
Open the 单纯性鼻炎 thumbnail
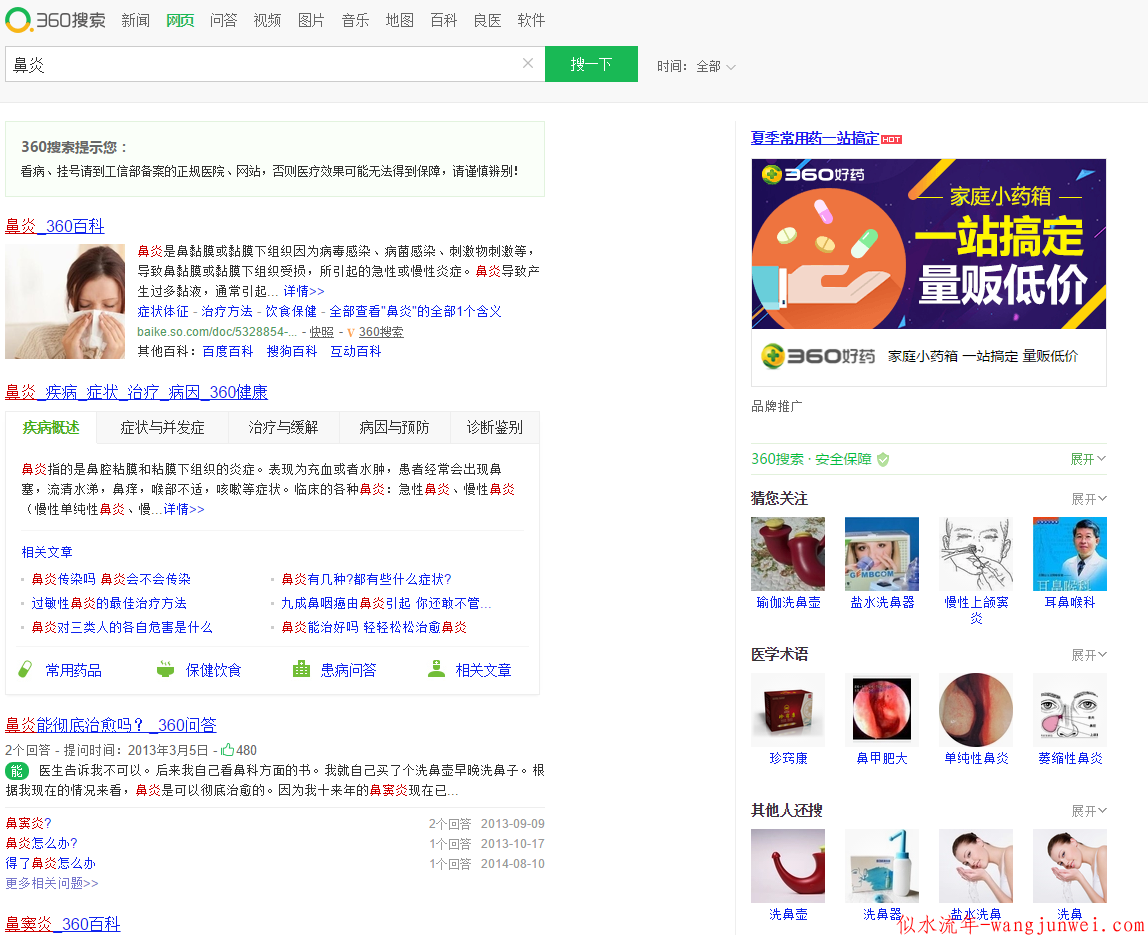point(976,710)
